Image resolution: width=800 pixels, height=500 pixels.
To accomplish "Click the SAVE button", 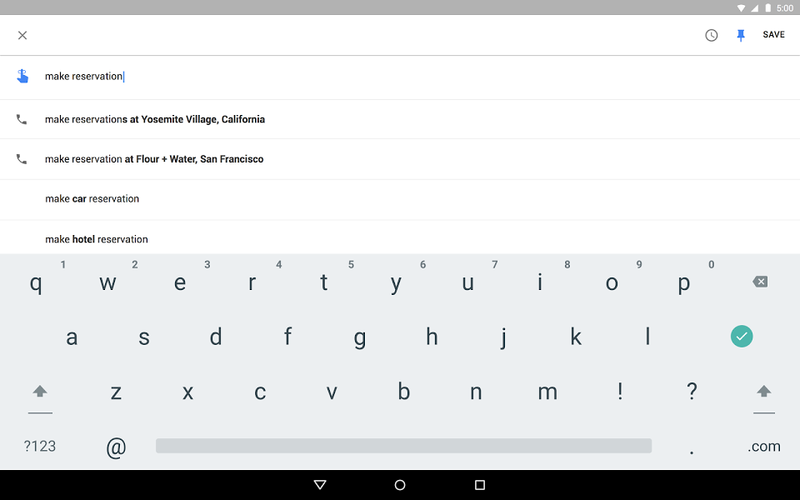I will (x=773, y=35).
